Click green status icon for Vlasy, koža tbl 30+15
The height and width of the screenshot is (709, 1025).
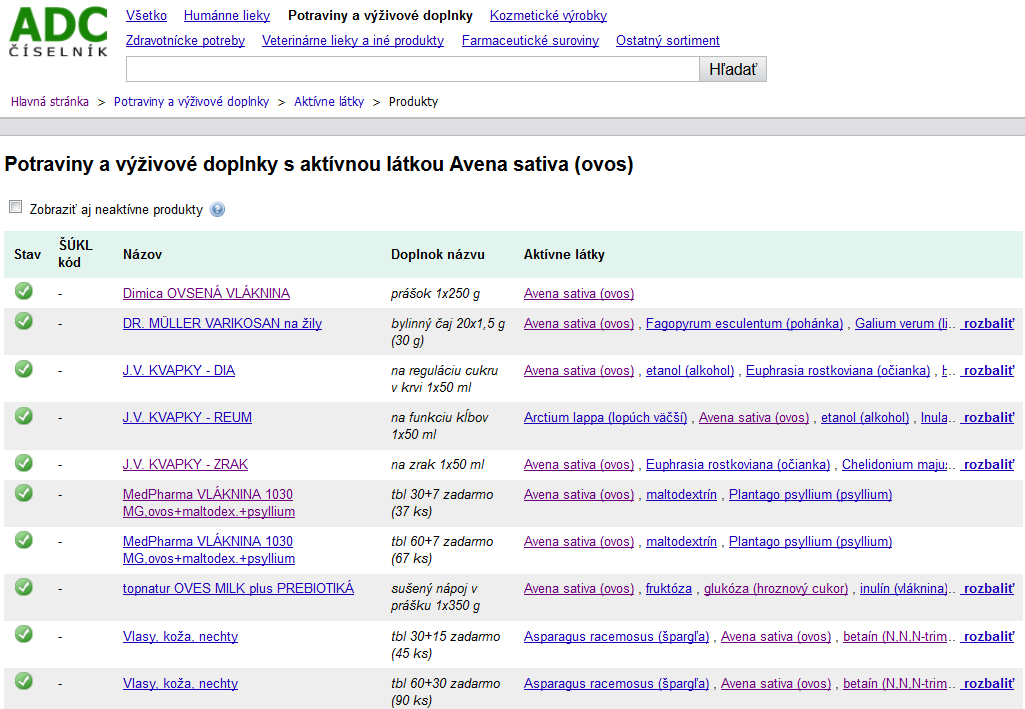click(24, 634)
